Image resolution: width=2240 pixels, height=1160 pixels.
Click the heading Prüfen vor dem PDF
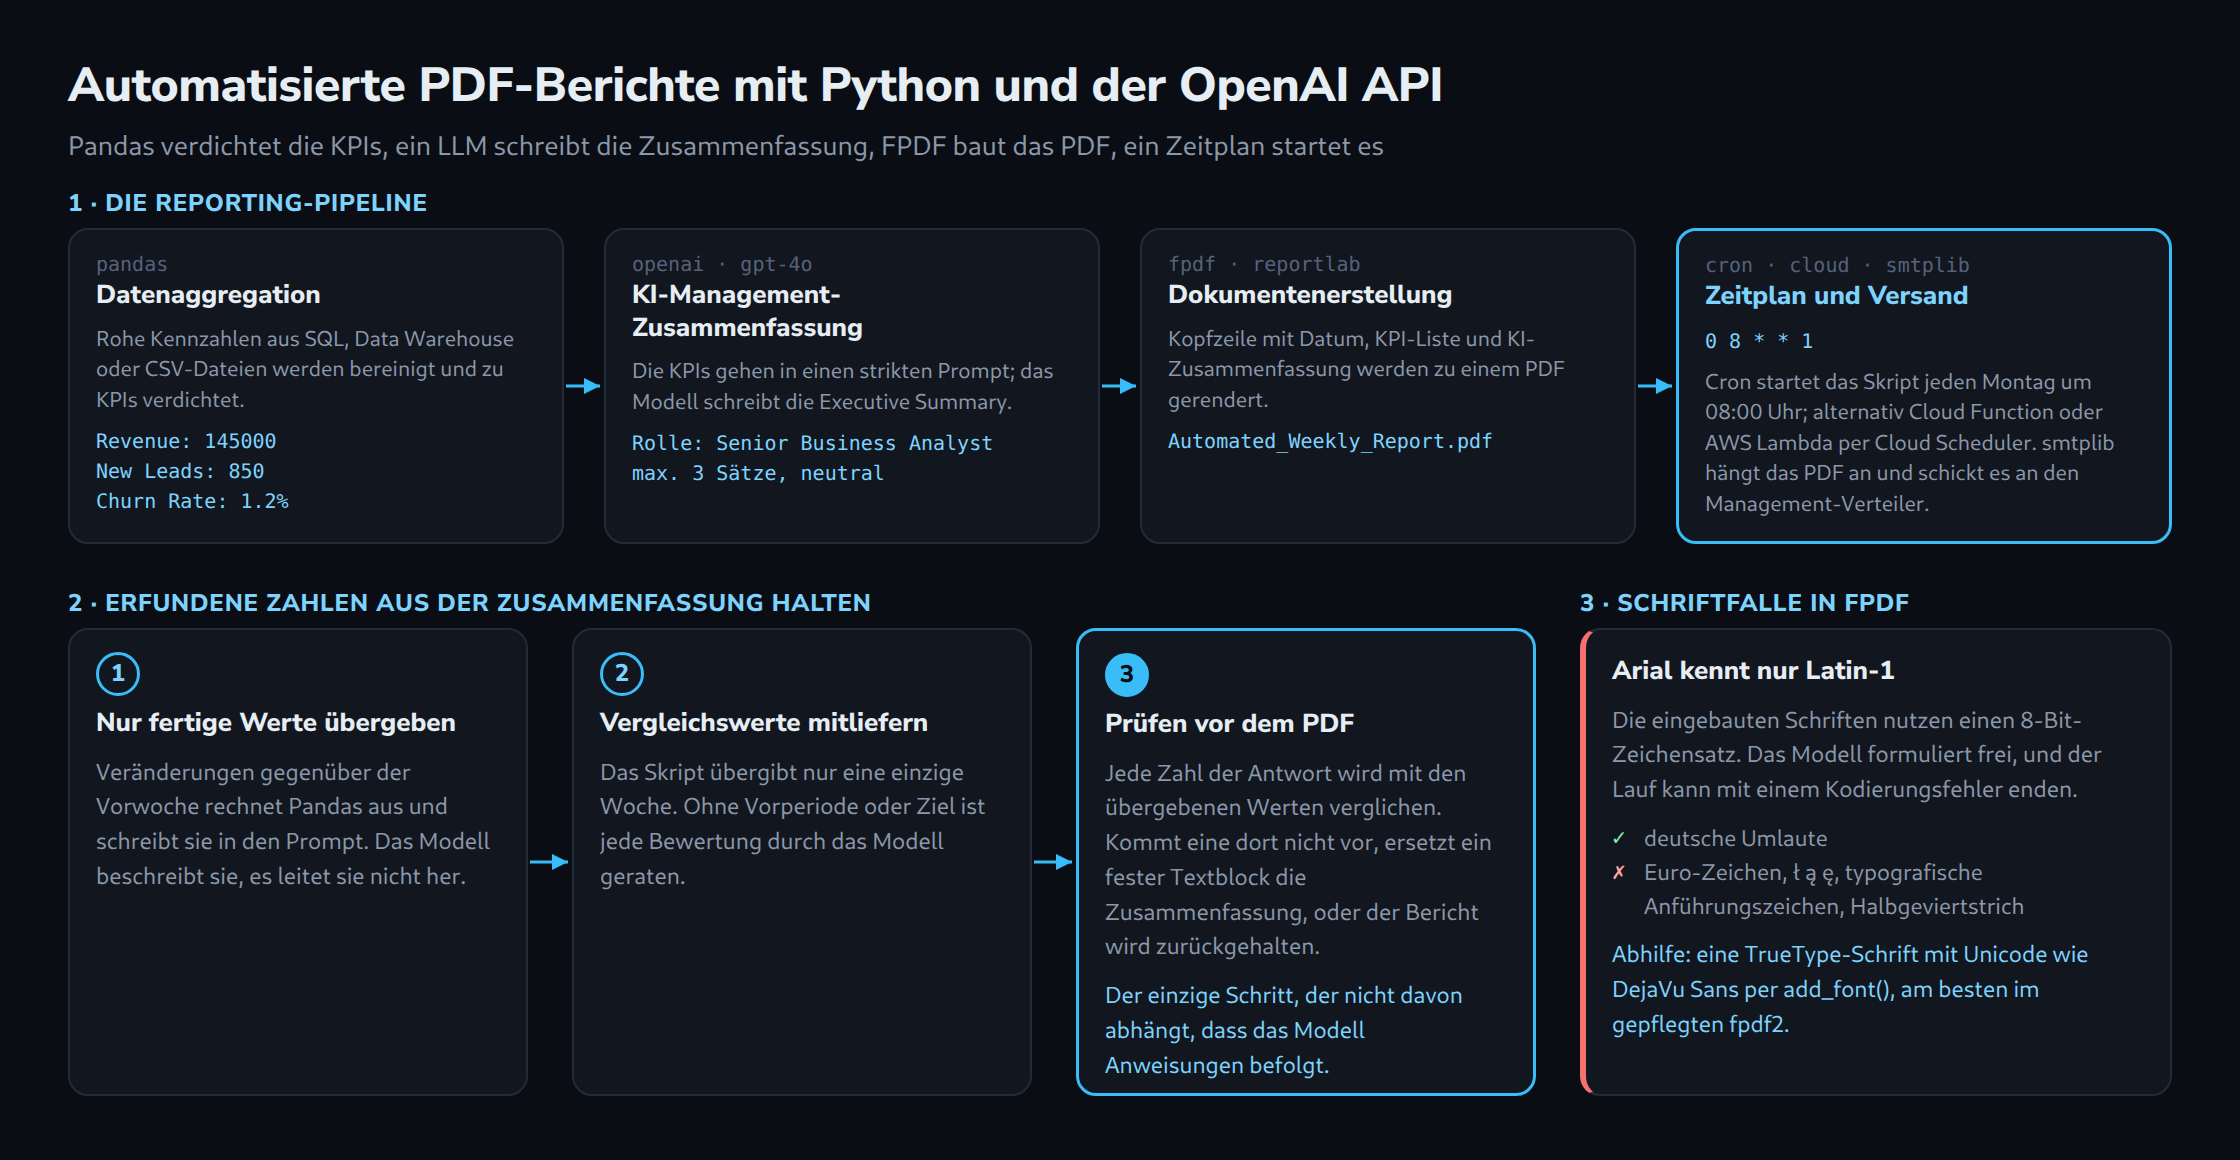[1229, 723]
